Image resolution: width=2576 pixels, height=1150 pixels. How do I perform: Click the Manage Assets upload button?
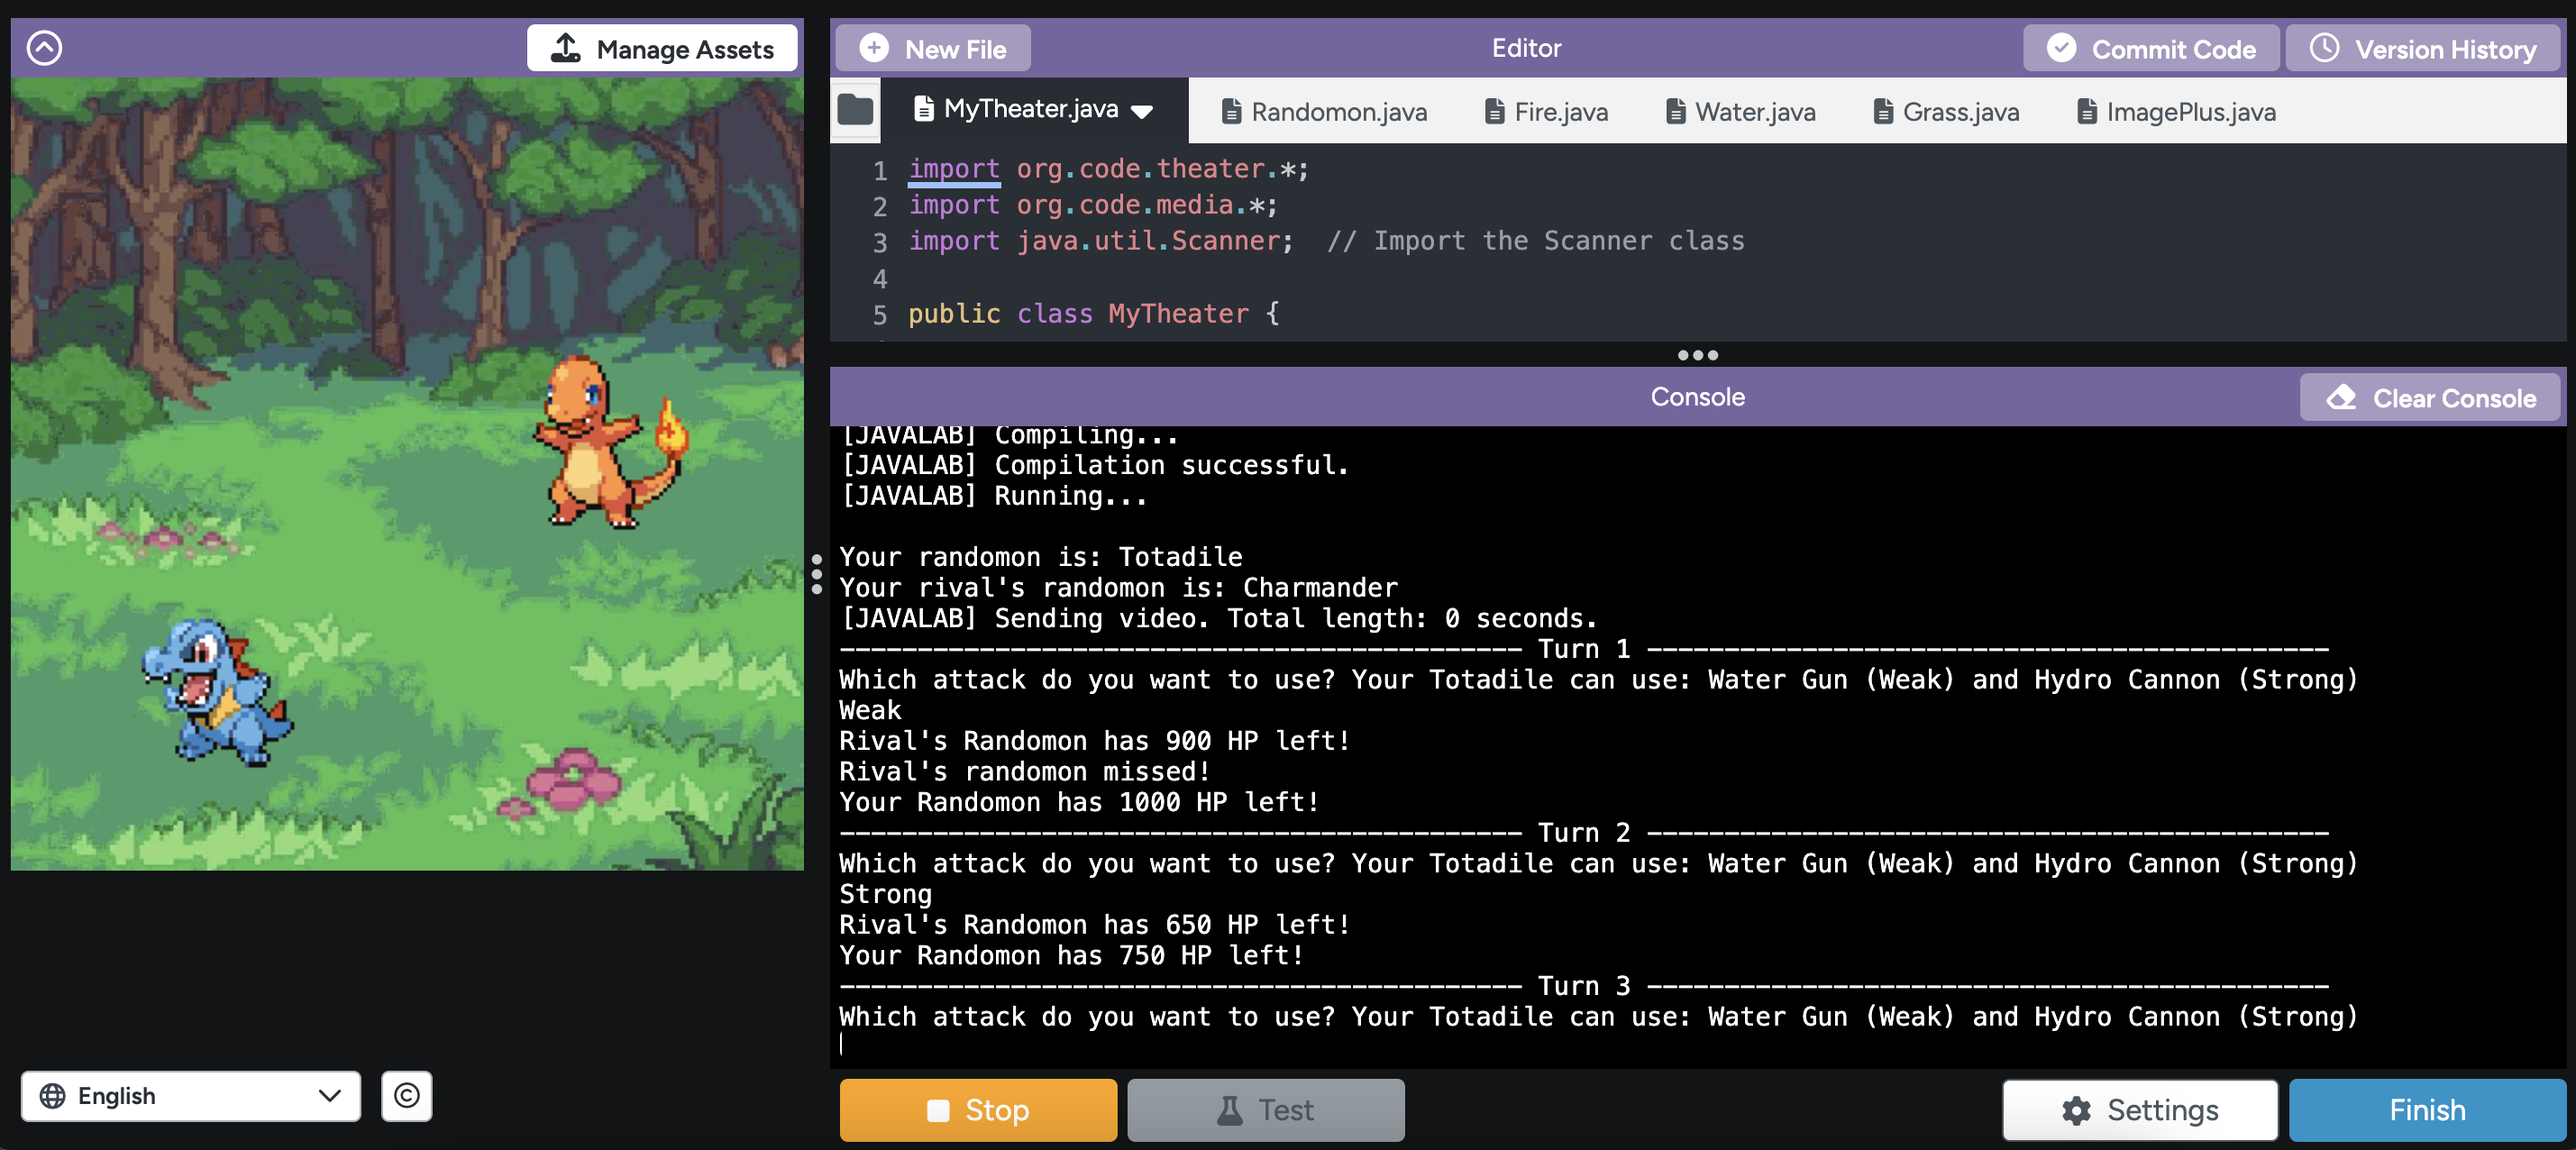(662, 48)
